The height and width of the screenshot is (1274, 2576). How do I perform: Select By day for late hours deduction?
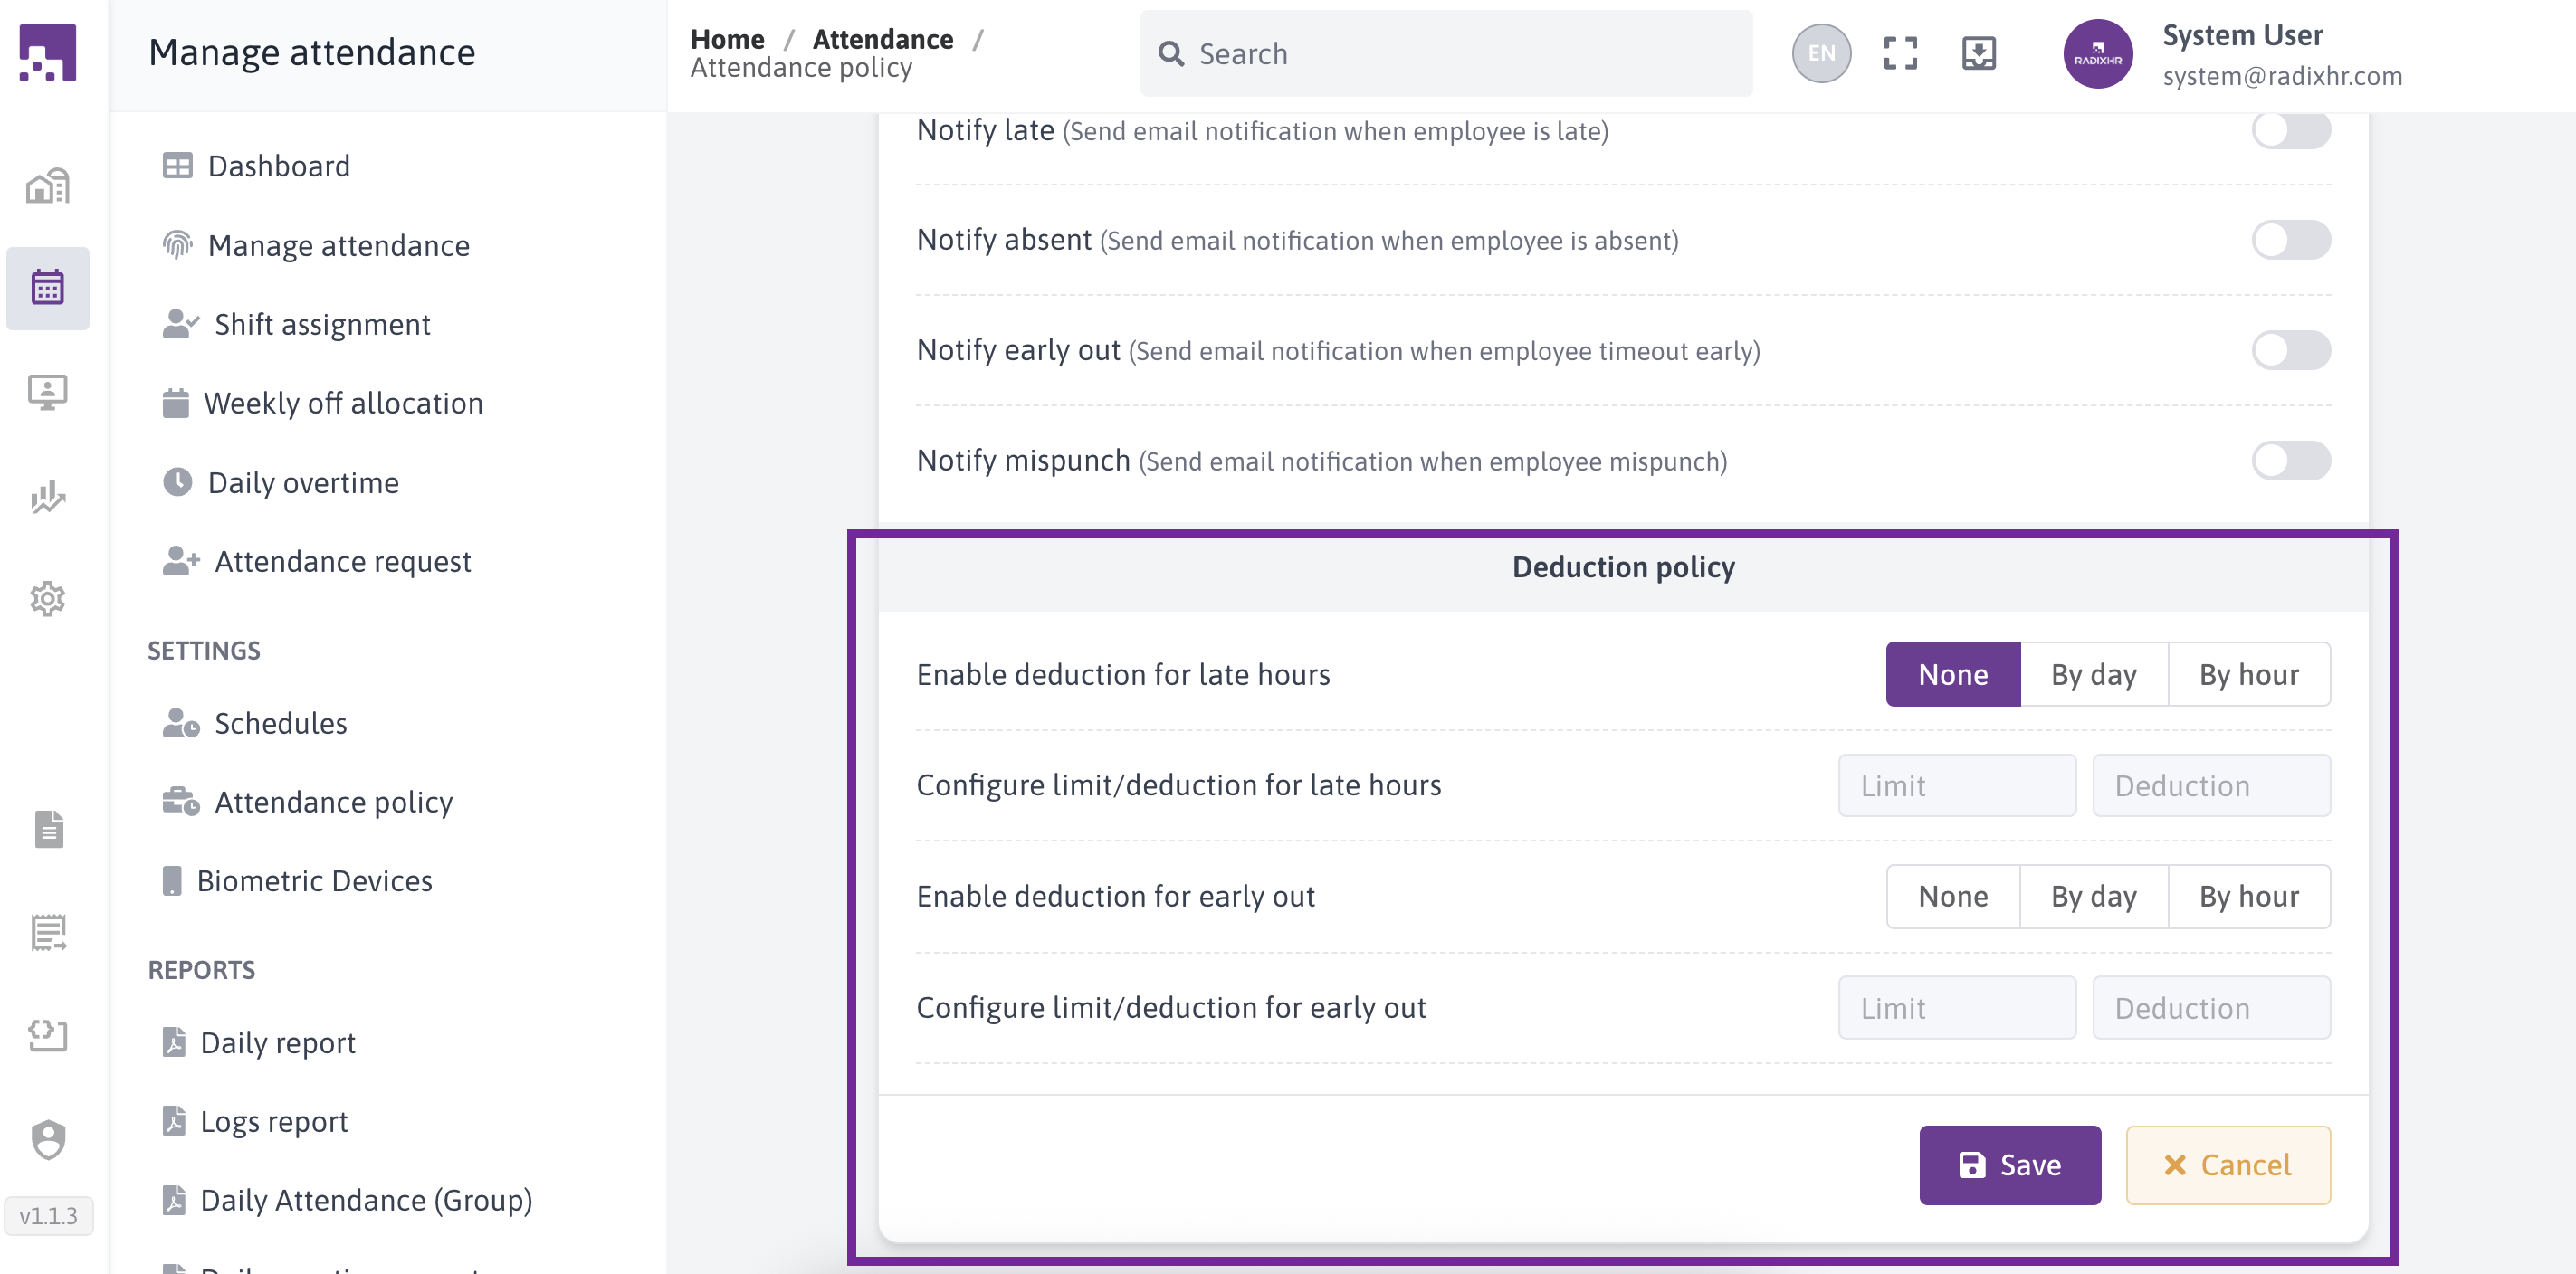click(2093, 675)
